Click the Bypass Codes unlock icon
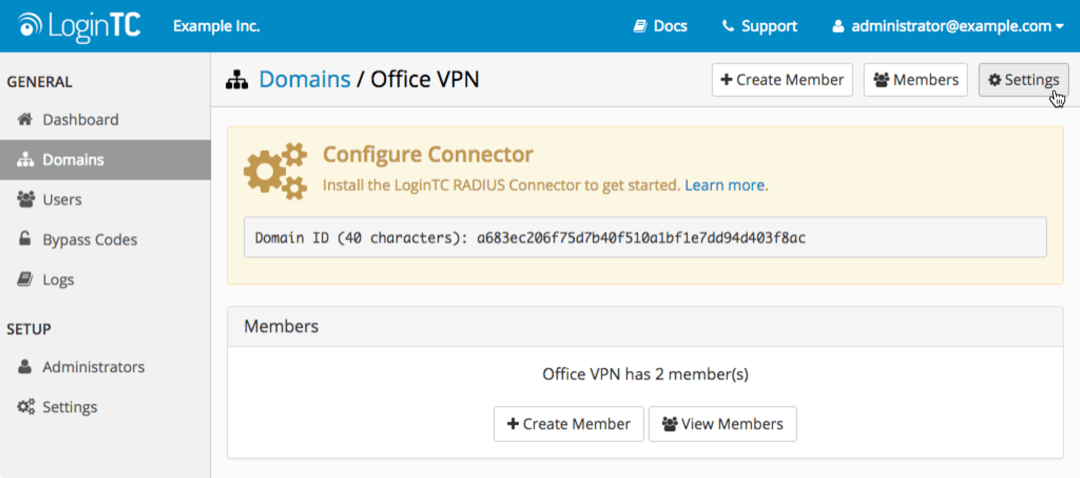 click(26, 240)
